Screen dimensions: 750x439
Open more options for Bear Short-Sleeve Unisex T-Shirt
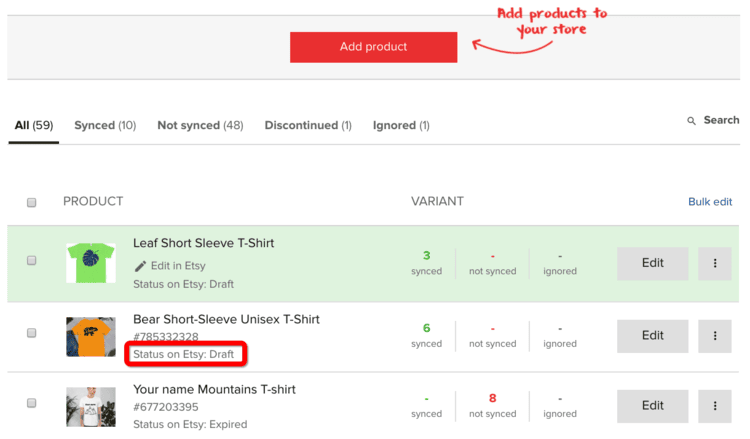715,336
